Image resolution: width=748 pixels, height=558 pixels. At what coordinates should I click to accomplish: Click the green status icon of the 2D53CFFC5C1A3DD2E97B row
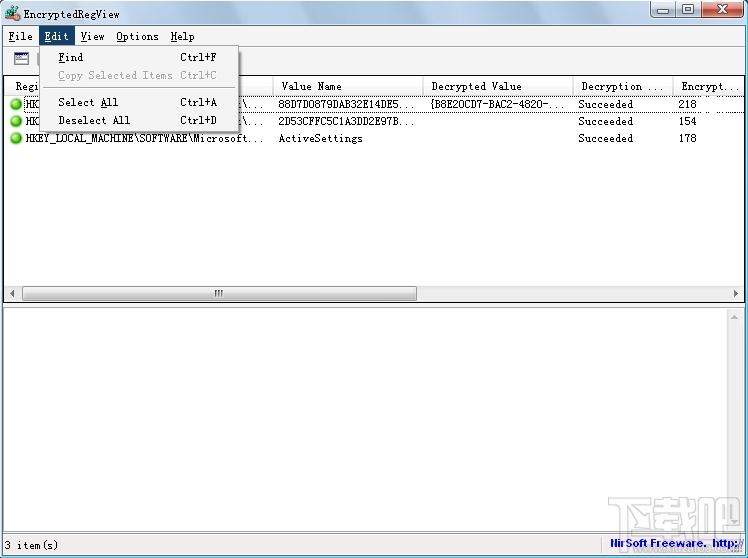click(x=16, y=121)
